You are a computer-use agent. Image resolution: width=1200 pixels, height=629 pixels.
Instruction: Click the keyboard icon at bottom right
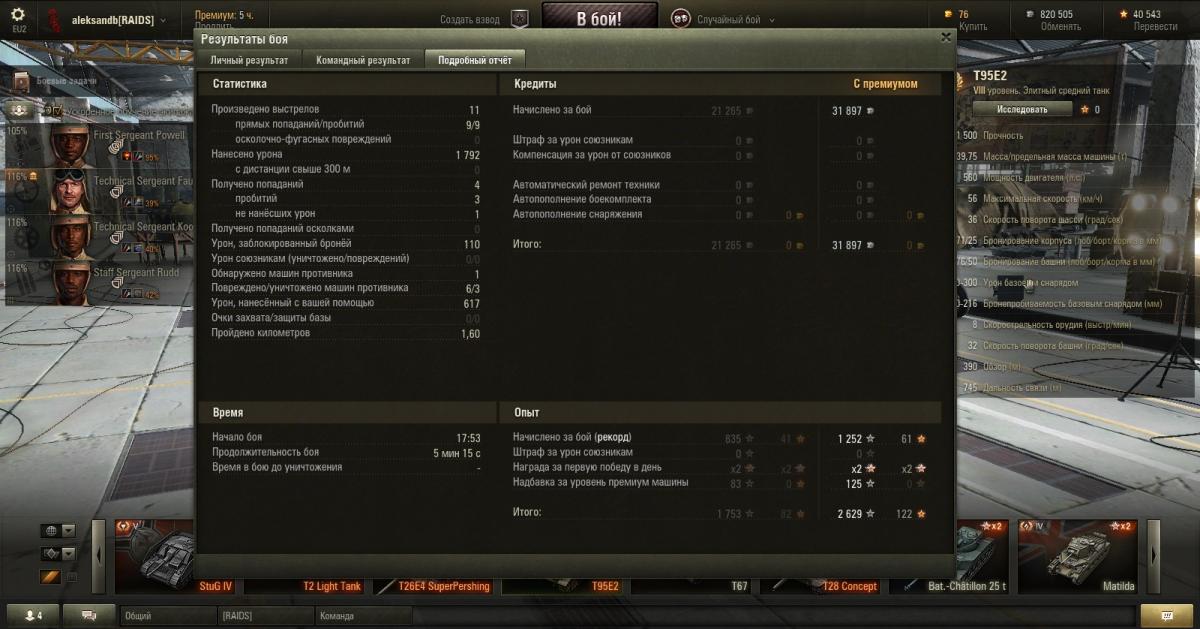1166,615
